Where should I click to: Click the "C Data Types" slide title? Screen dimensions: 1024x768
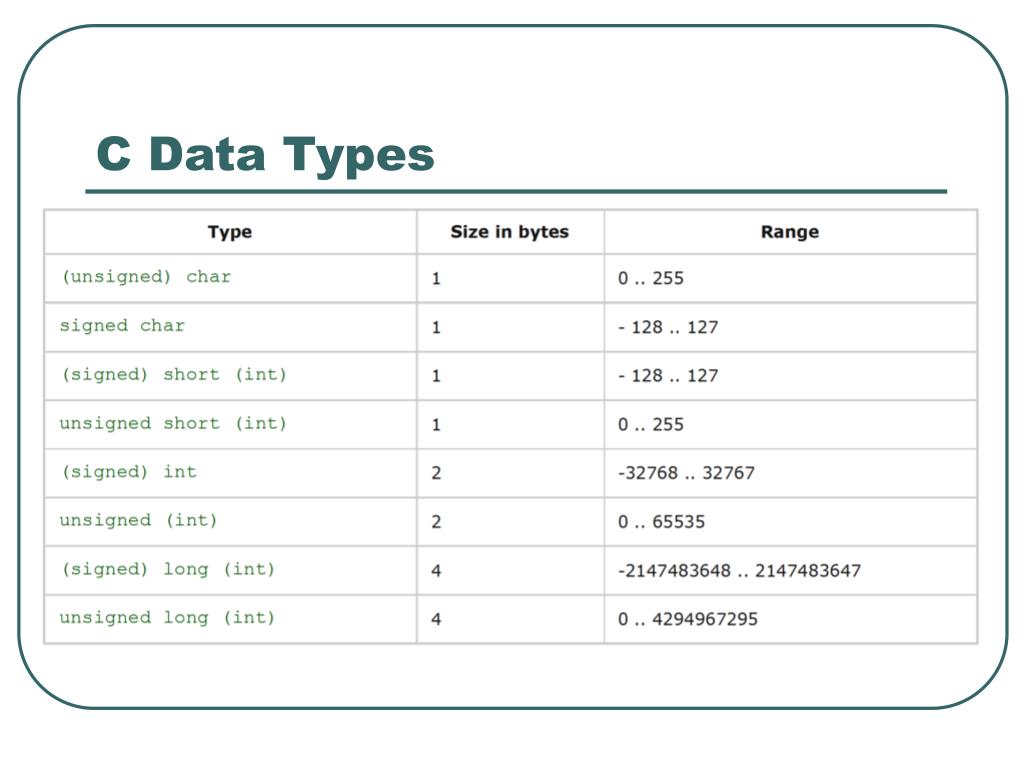[x=265, y=155]
